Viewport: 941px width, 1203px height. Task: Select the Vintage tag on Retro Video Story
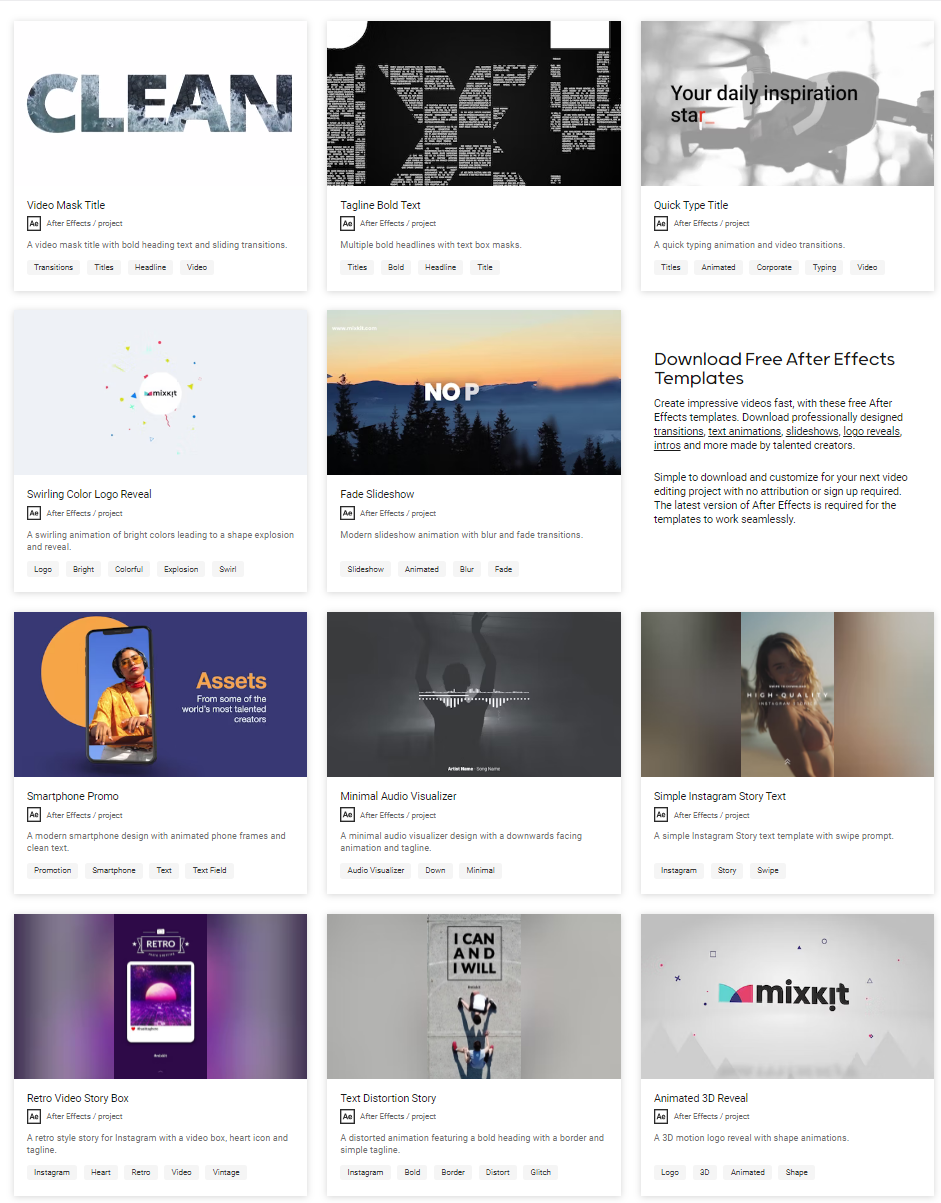click(x=226, y=1172)
